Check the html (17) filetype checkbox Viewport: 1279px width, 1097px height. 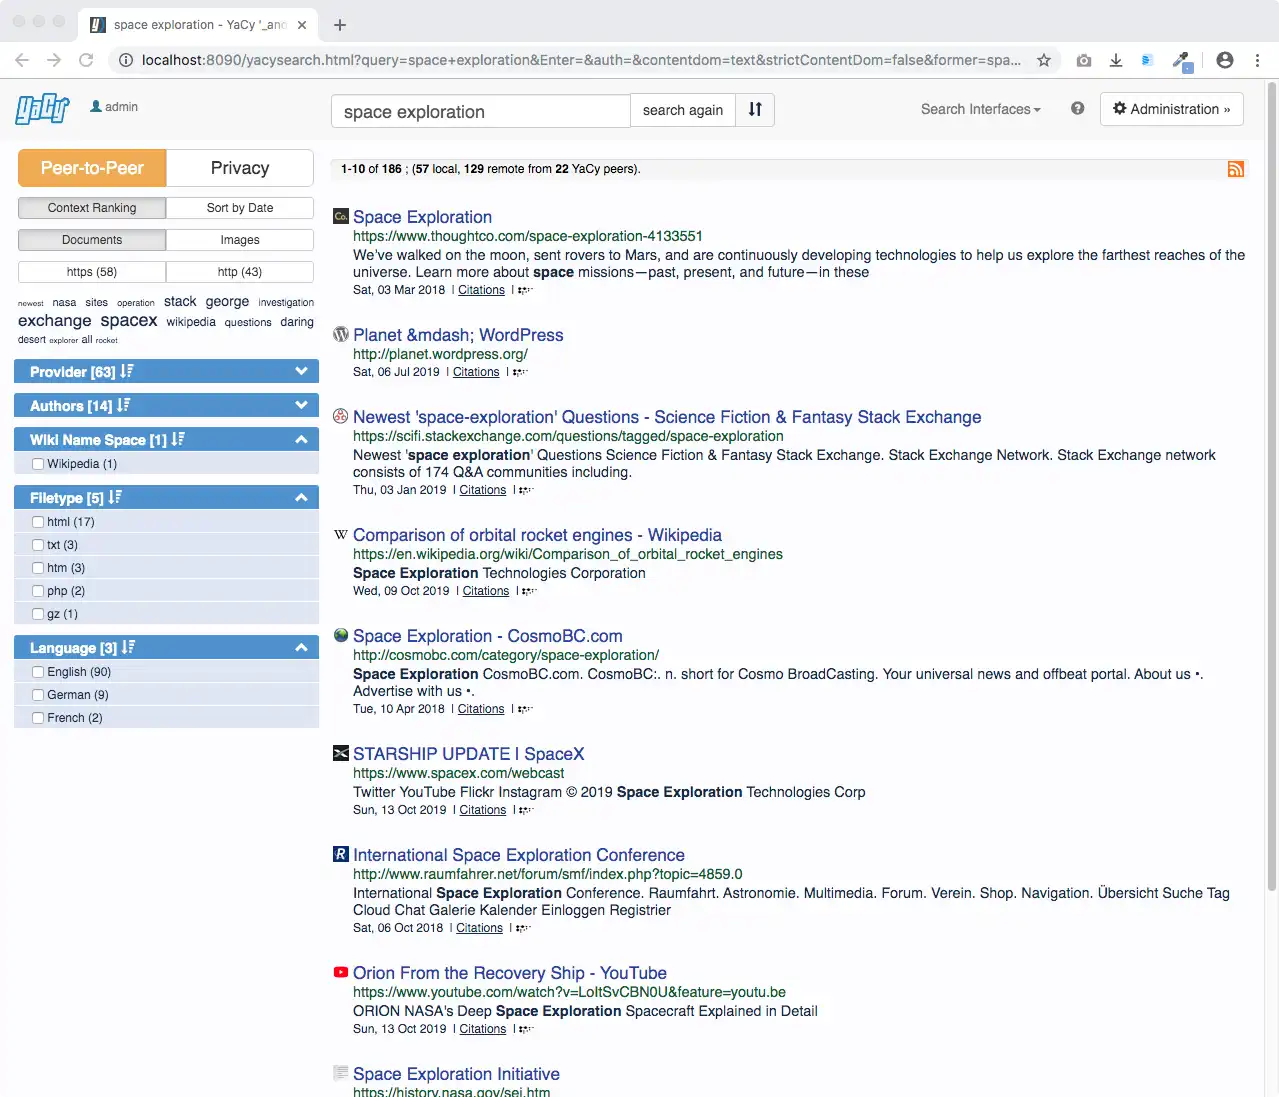pyautogui.click(x=38, y=522)
